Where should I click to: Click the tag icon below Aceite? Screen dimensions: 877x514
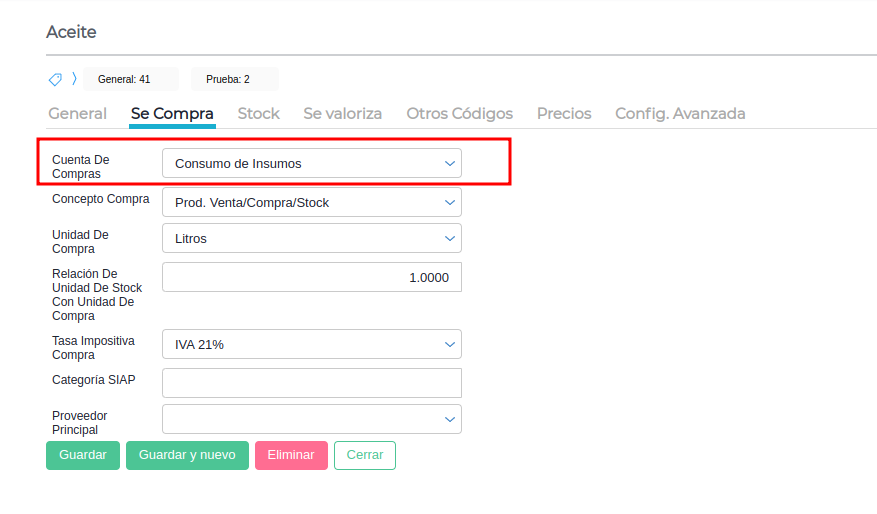pyautogui.click(x=55, y=79)
